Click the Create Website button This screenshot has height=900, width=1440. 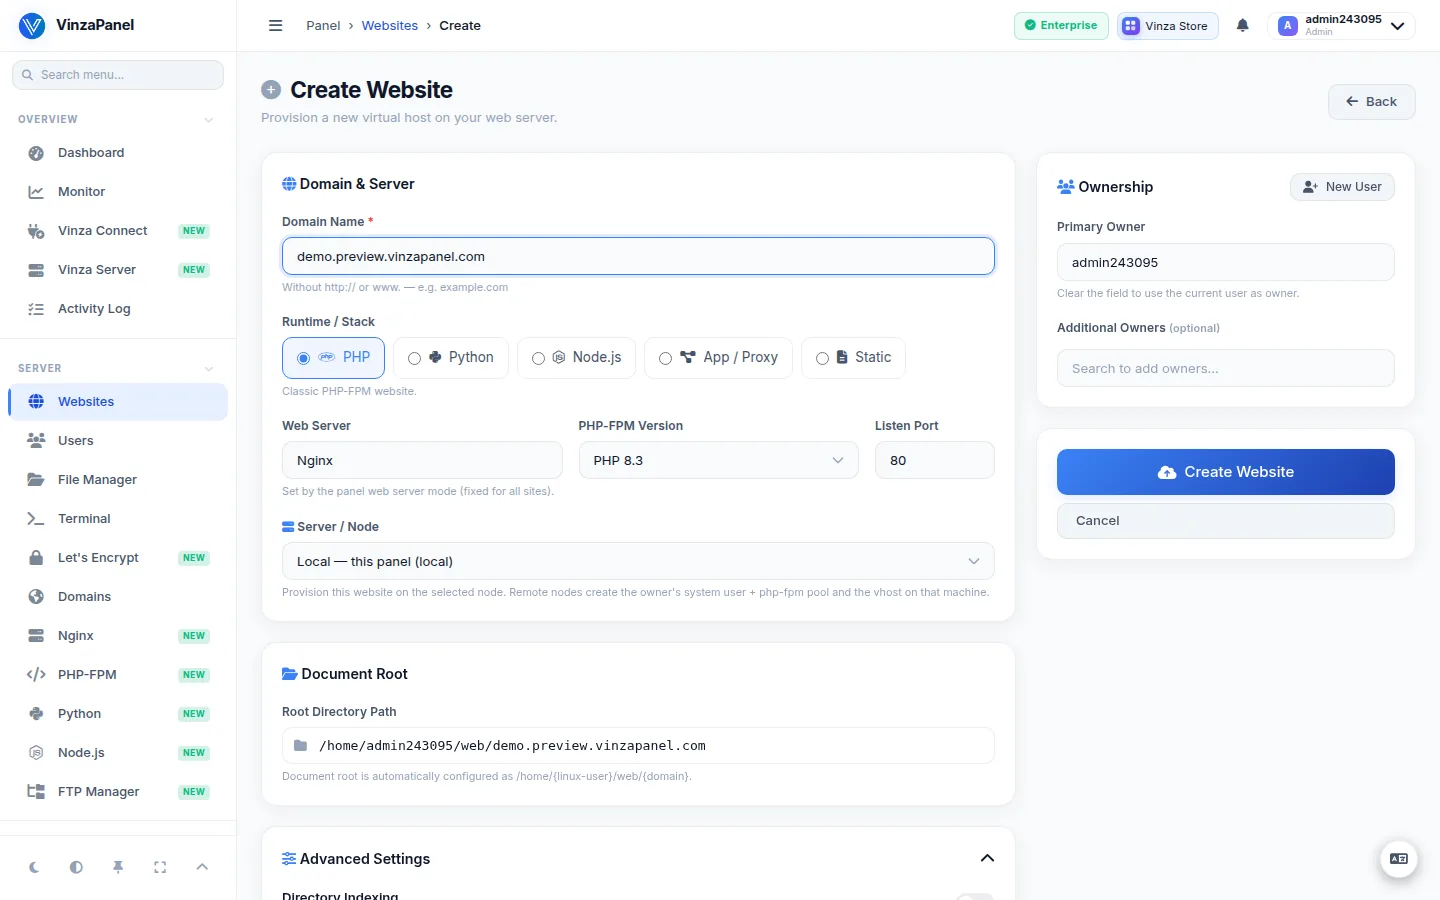[1226, 472]
